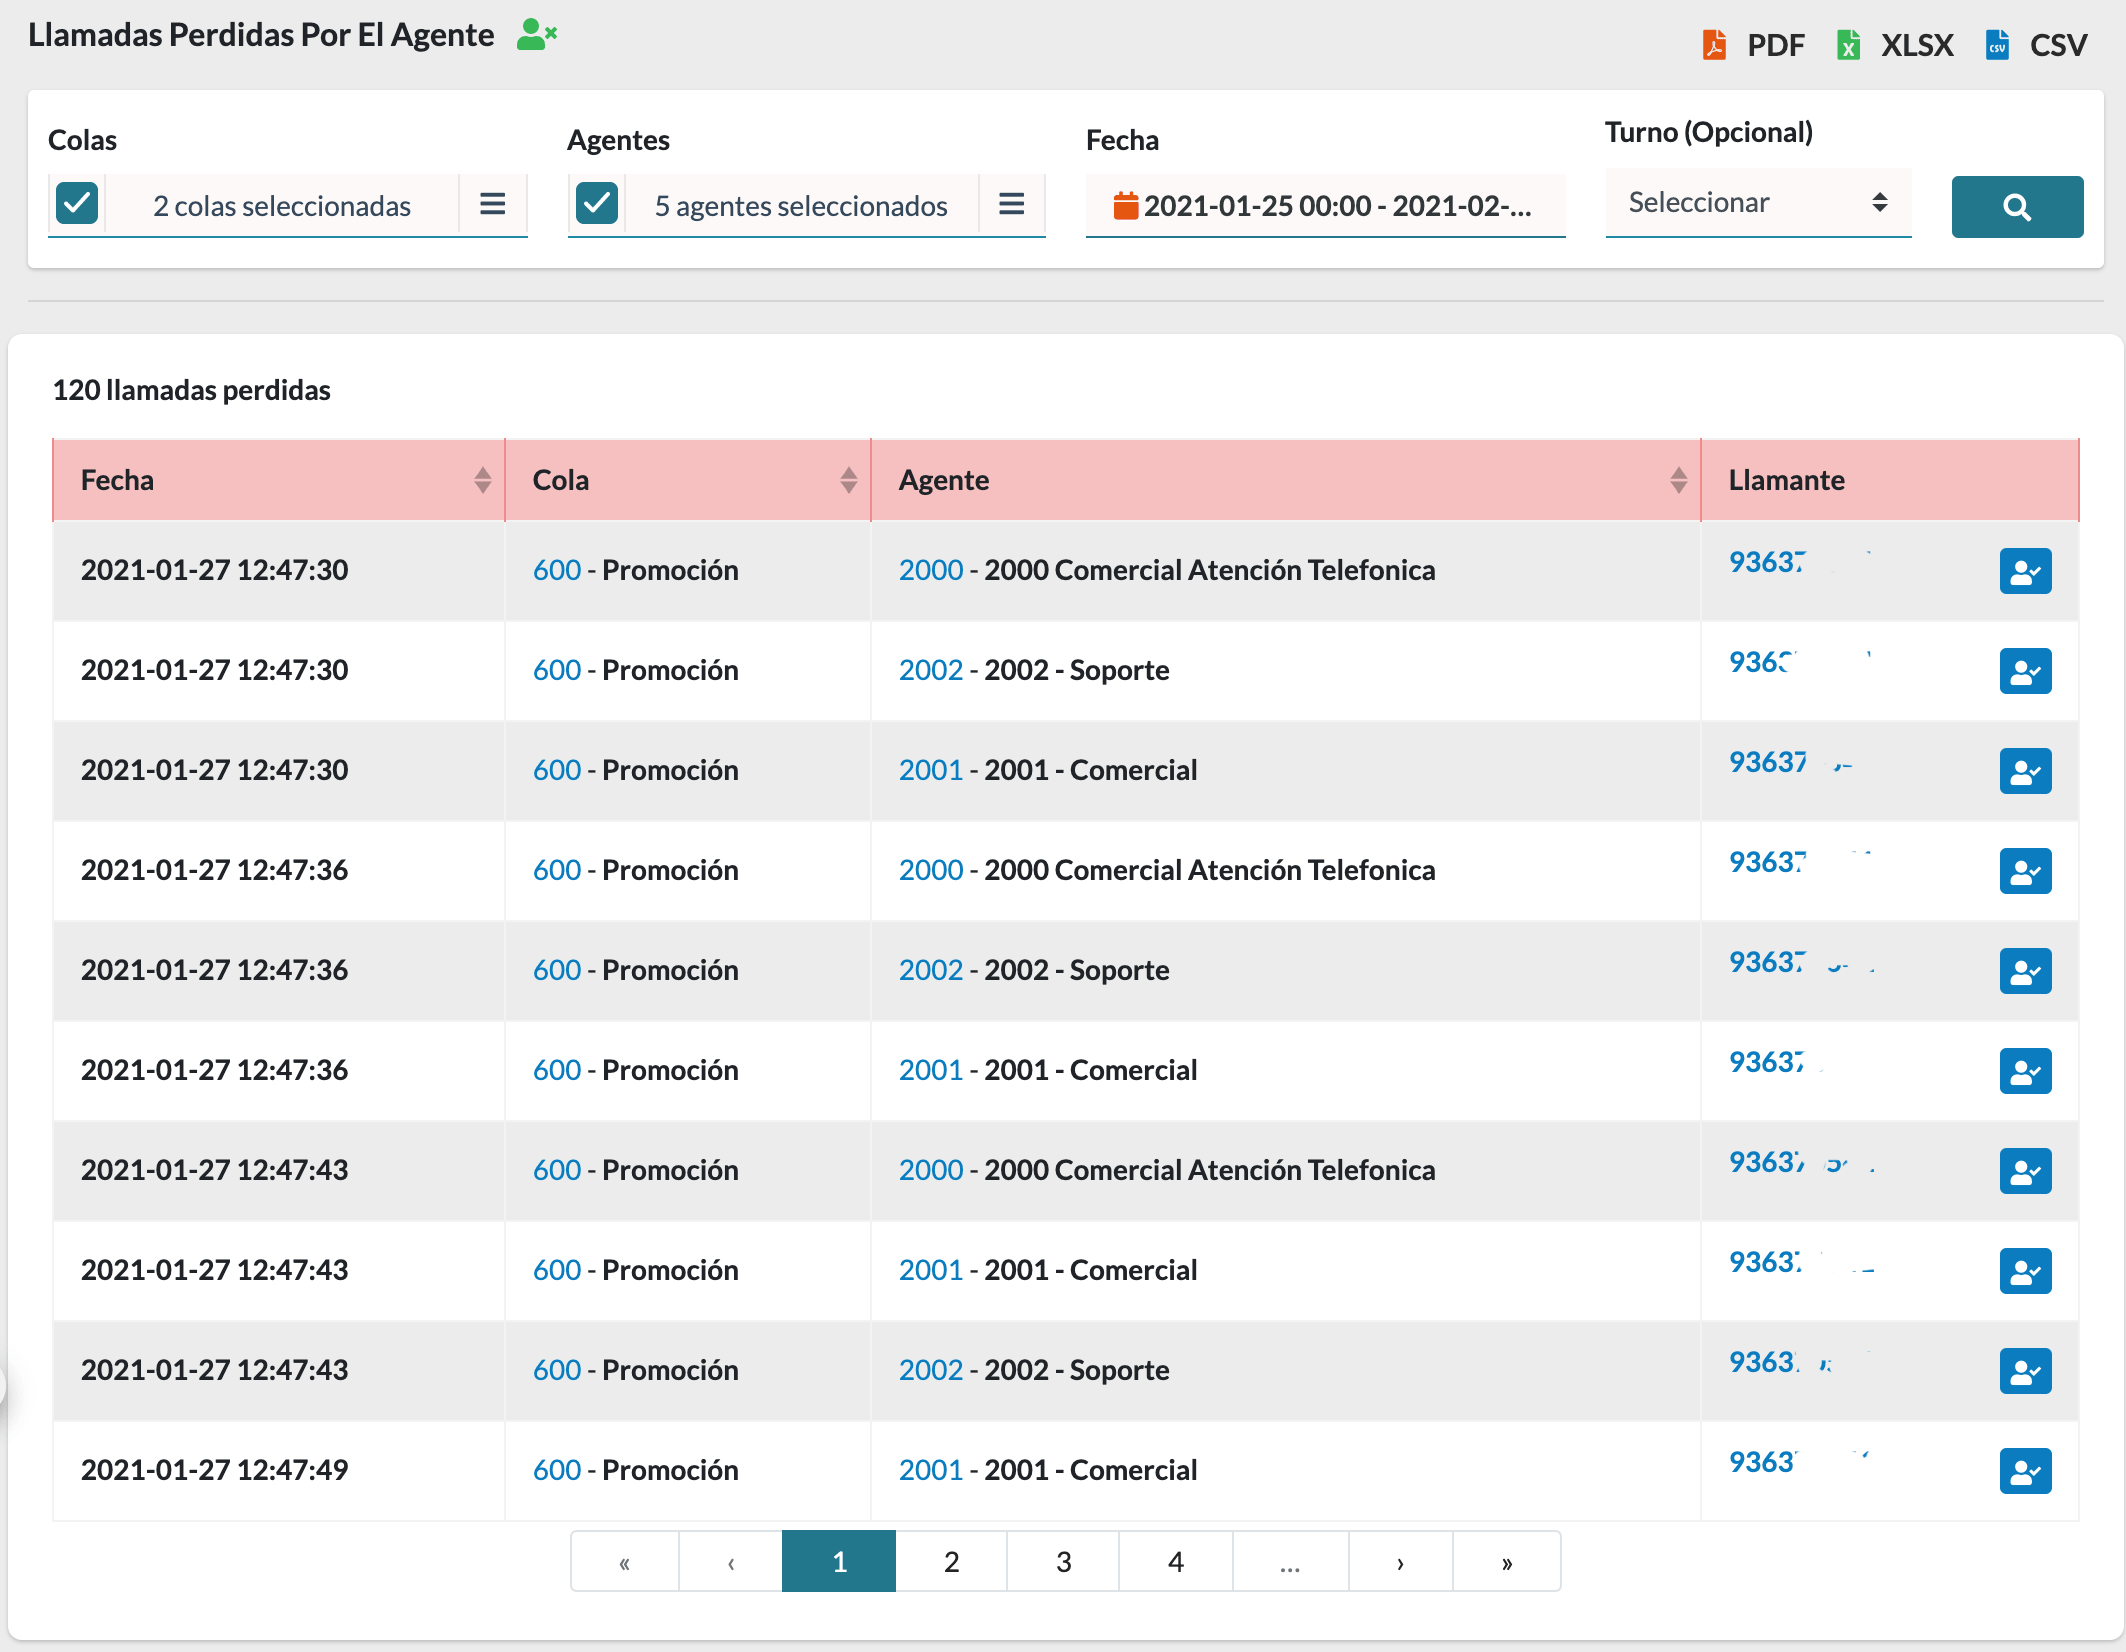The height and width of the screenshot is (1652, 2126).
Task: Click contact icon for 12:47:30 agent 2001 row
Action: [x=2025, y=771]
